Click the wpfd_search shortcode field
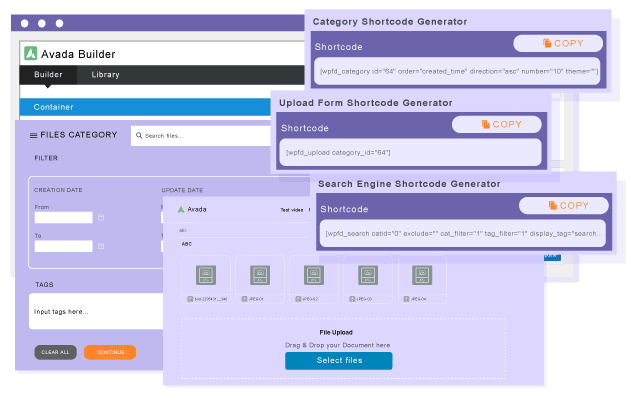 click(x=462, y=233)
